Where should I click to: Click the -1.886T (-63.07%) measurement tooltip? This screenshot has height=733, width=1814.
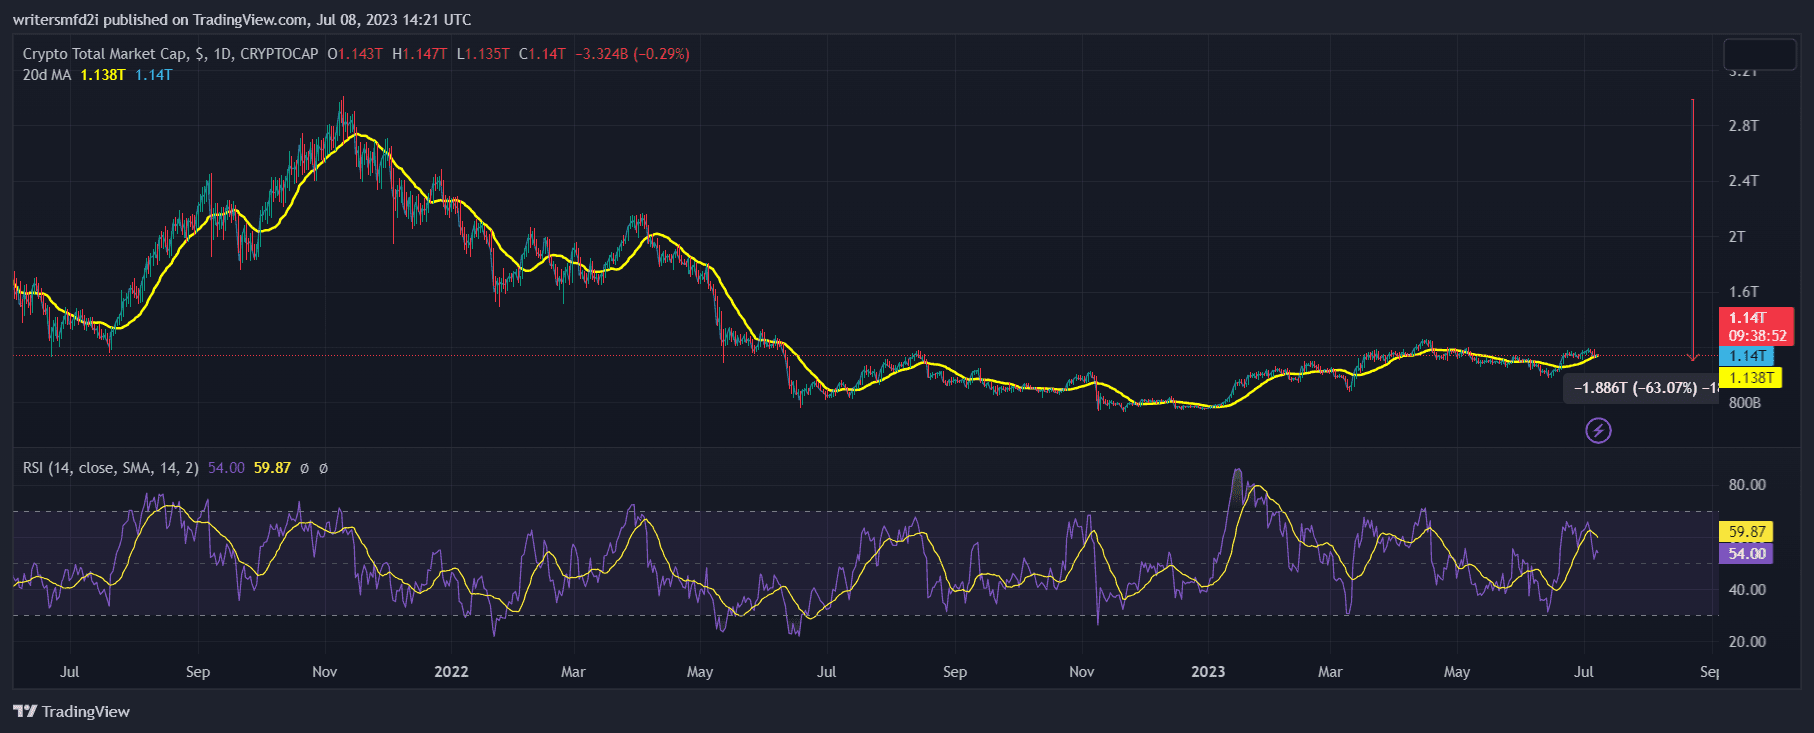(1640, 388)
